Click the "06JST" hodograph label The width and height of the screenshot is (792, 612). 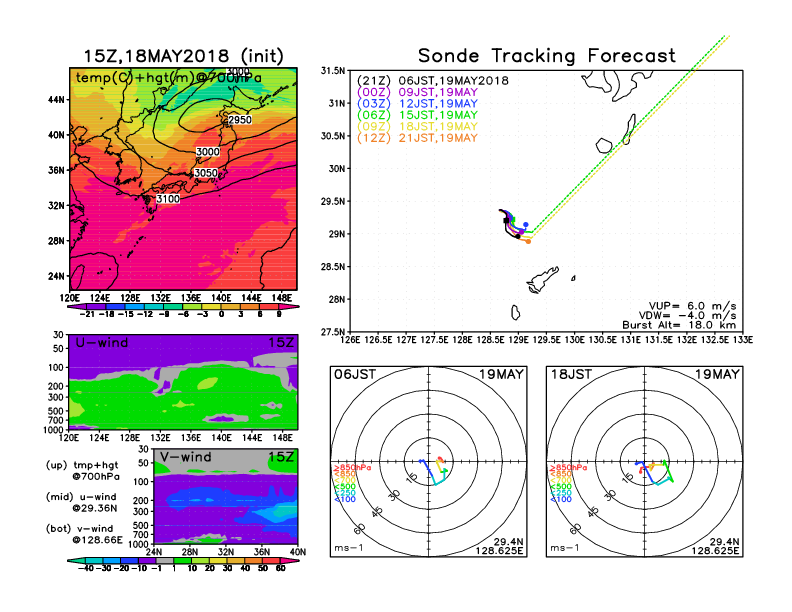pos(355,375)
